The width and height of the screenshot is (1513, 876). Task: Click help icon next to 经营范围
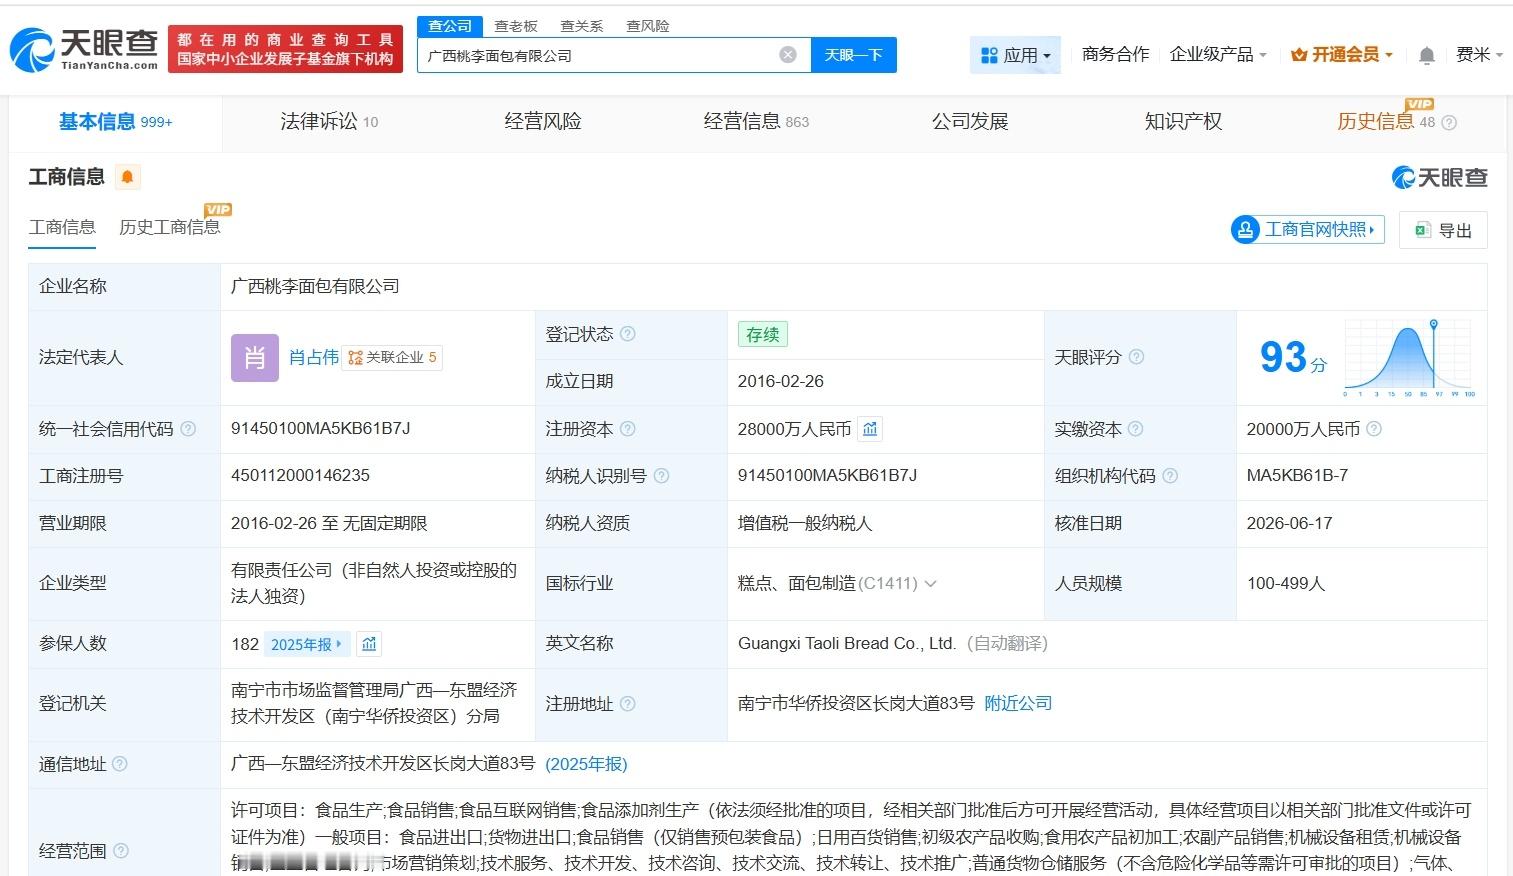120,851
